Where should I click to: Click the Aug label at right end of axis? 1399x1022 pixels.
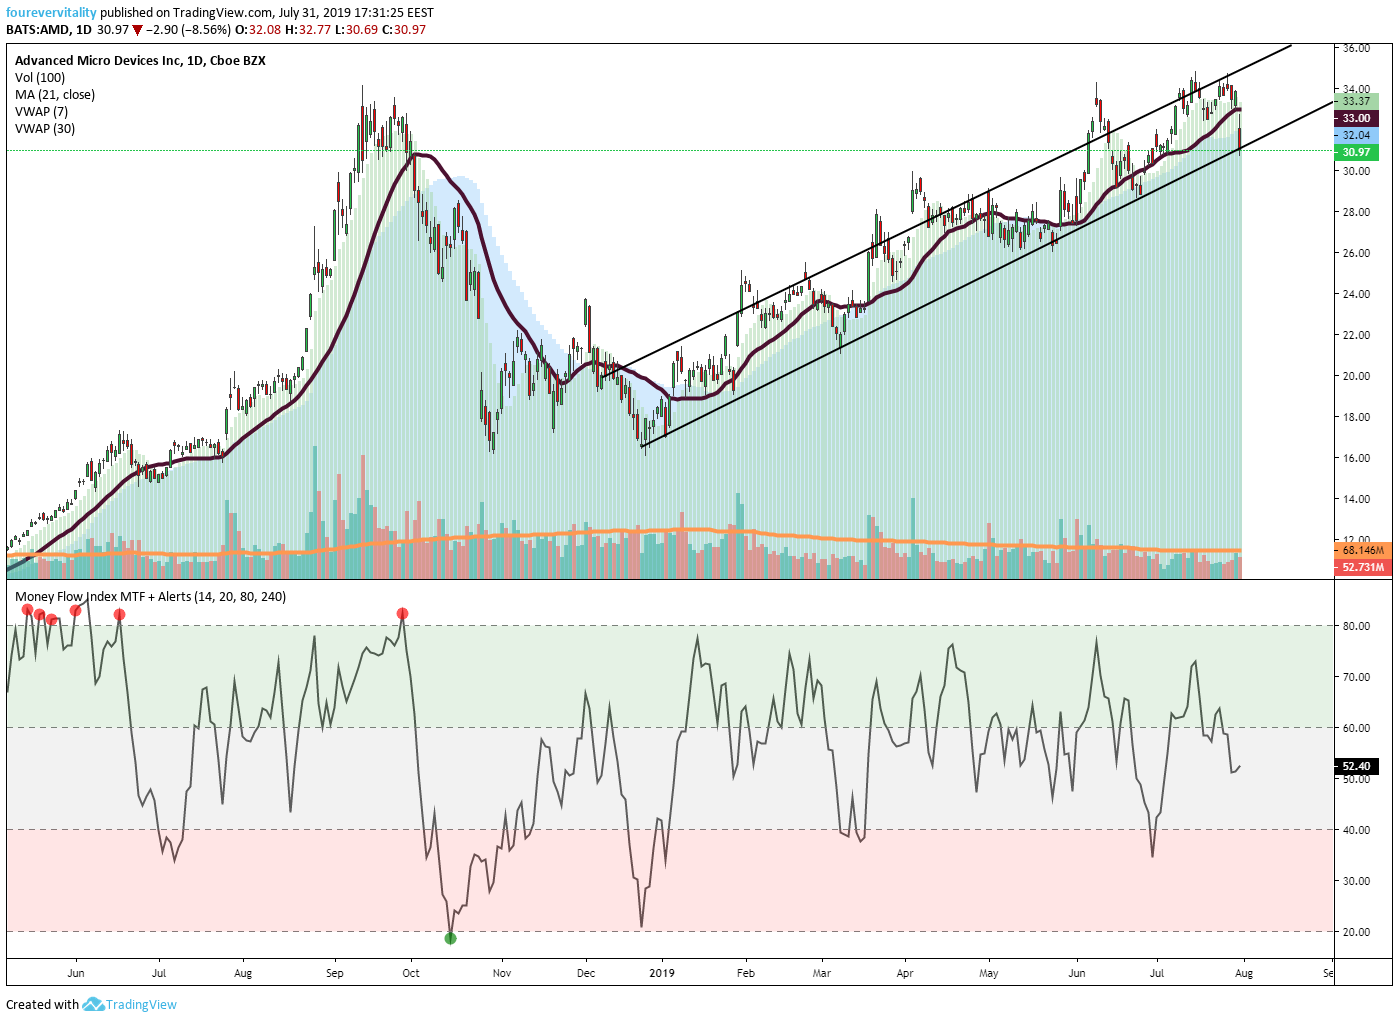pos(1244,973)
